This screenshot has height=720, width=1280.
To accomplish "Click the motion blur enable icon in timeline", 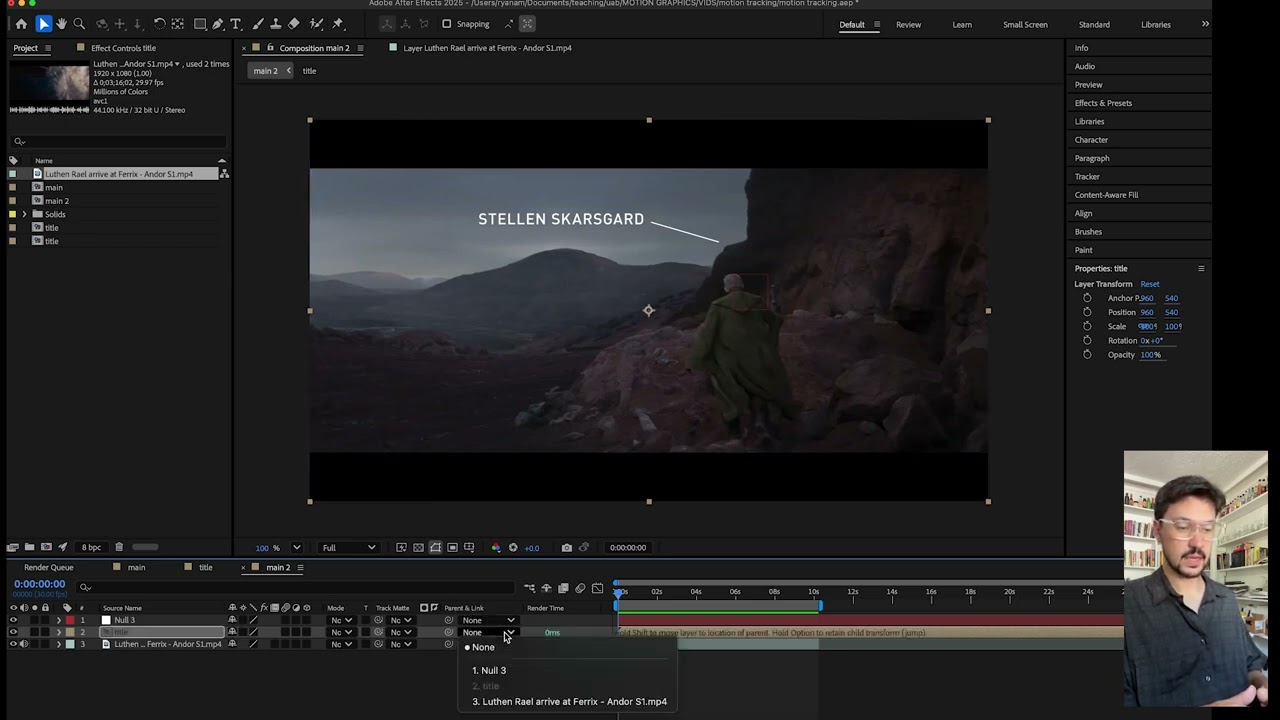I will tap(580, 588).
